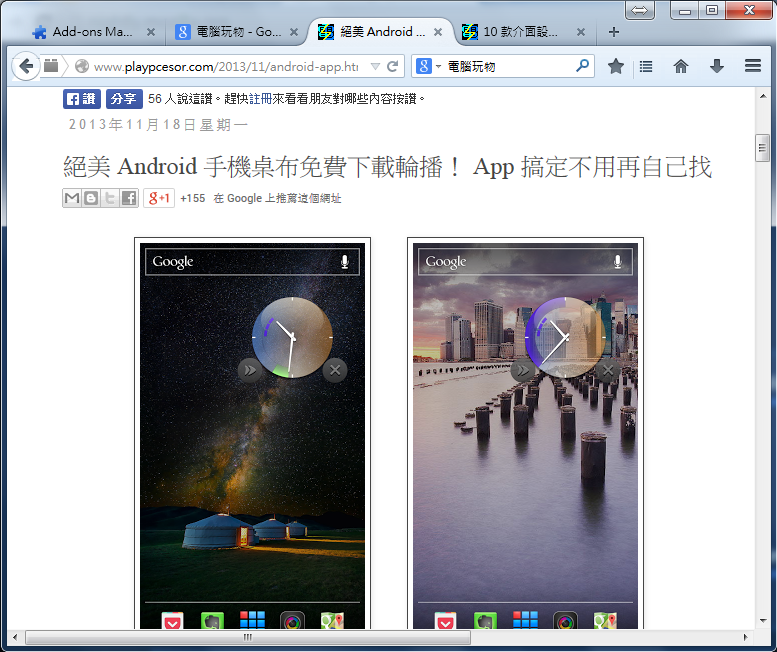
Task: Close the 絕美 Android tab
Action: (438, 32)
